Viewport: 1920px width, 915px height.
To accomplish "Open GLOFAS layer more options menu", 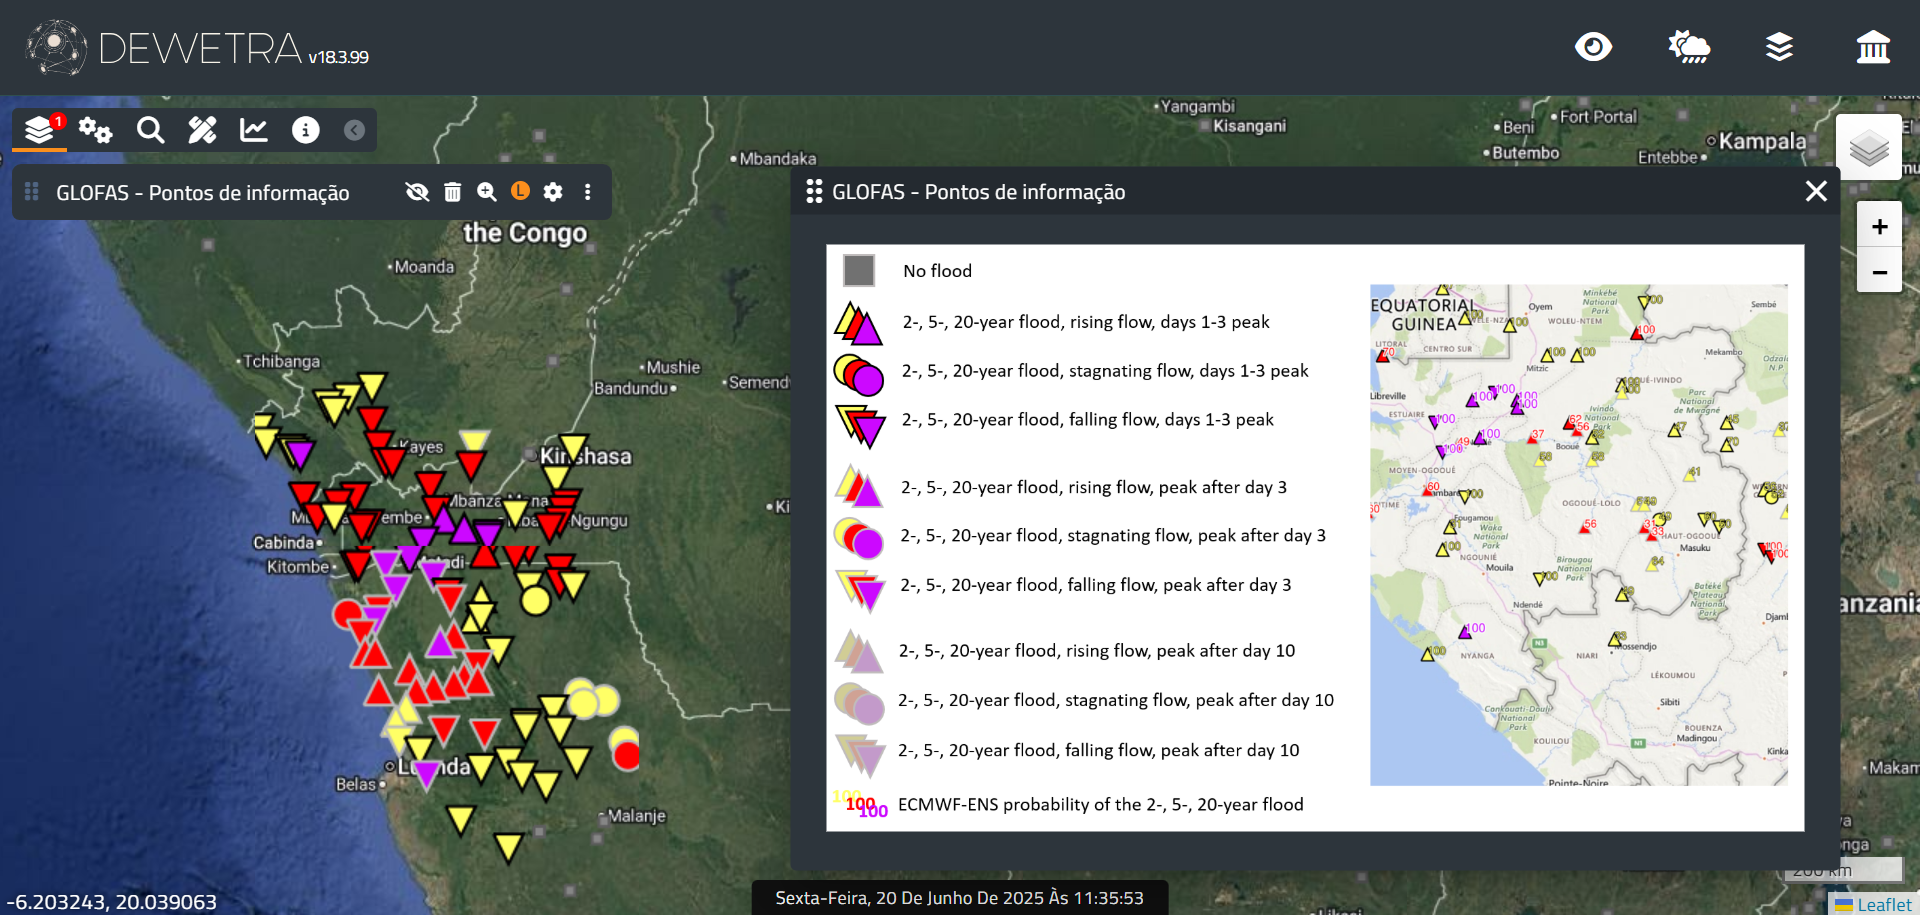I will (x=587, y=192).
